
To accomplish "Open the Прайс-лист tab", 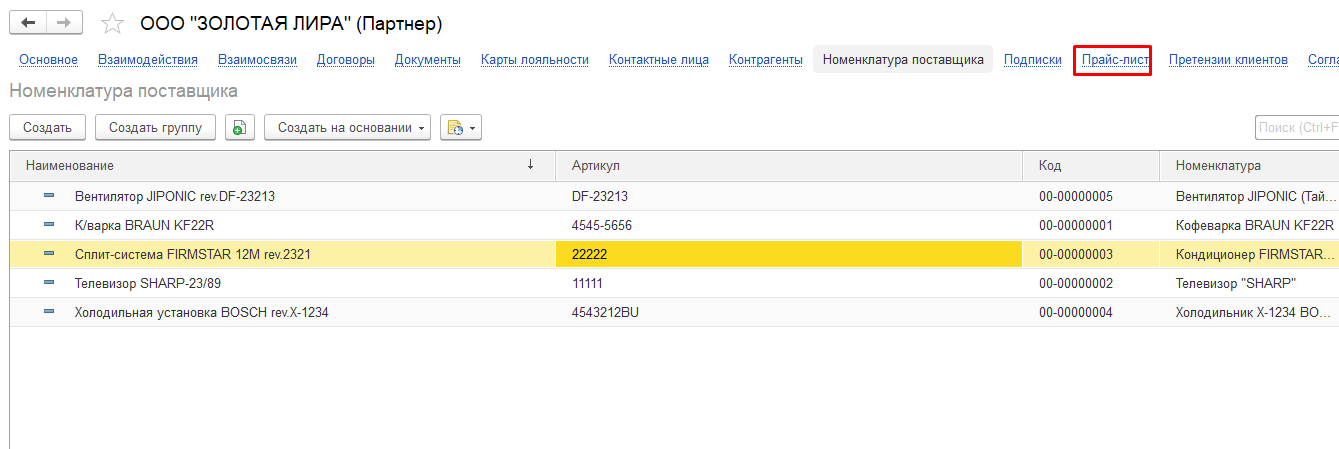I will pos(1111,60).
